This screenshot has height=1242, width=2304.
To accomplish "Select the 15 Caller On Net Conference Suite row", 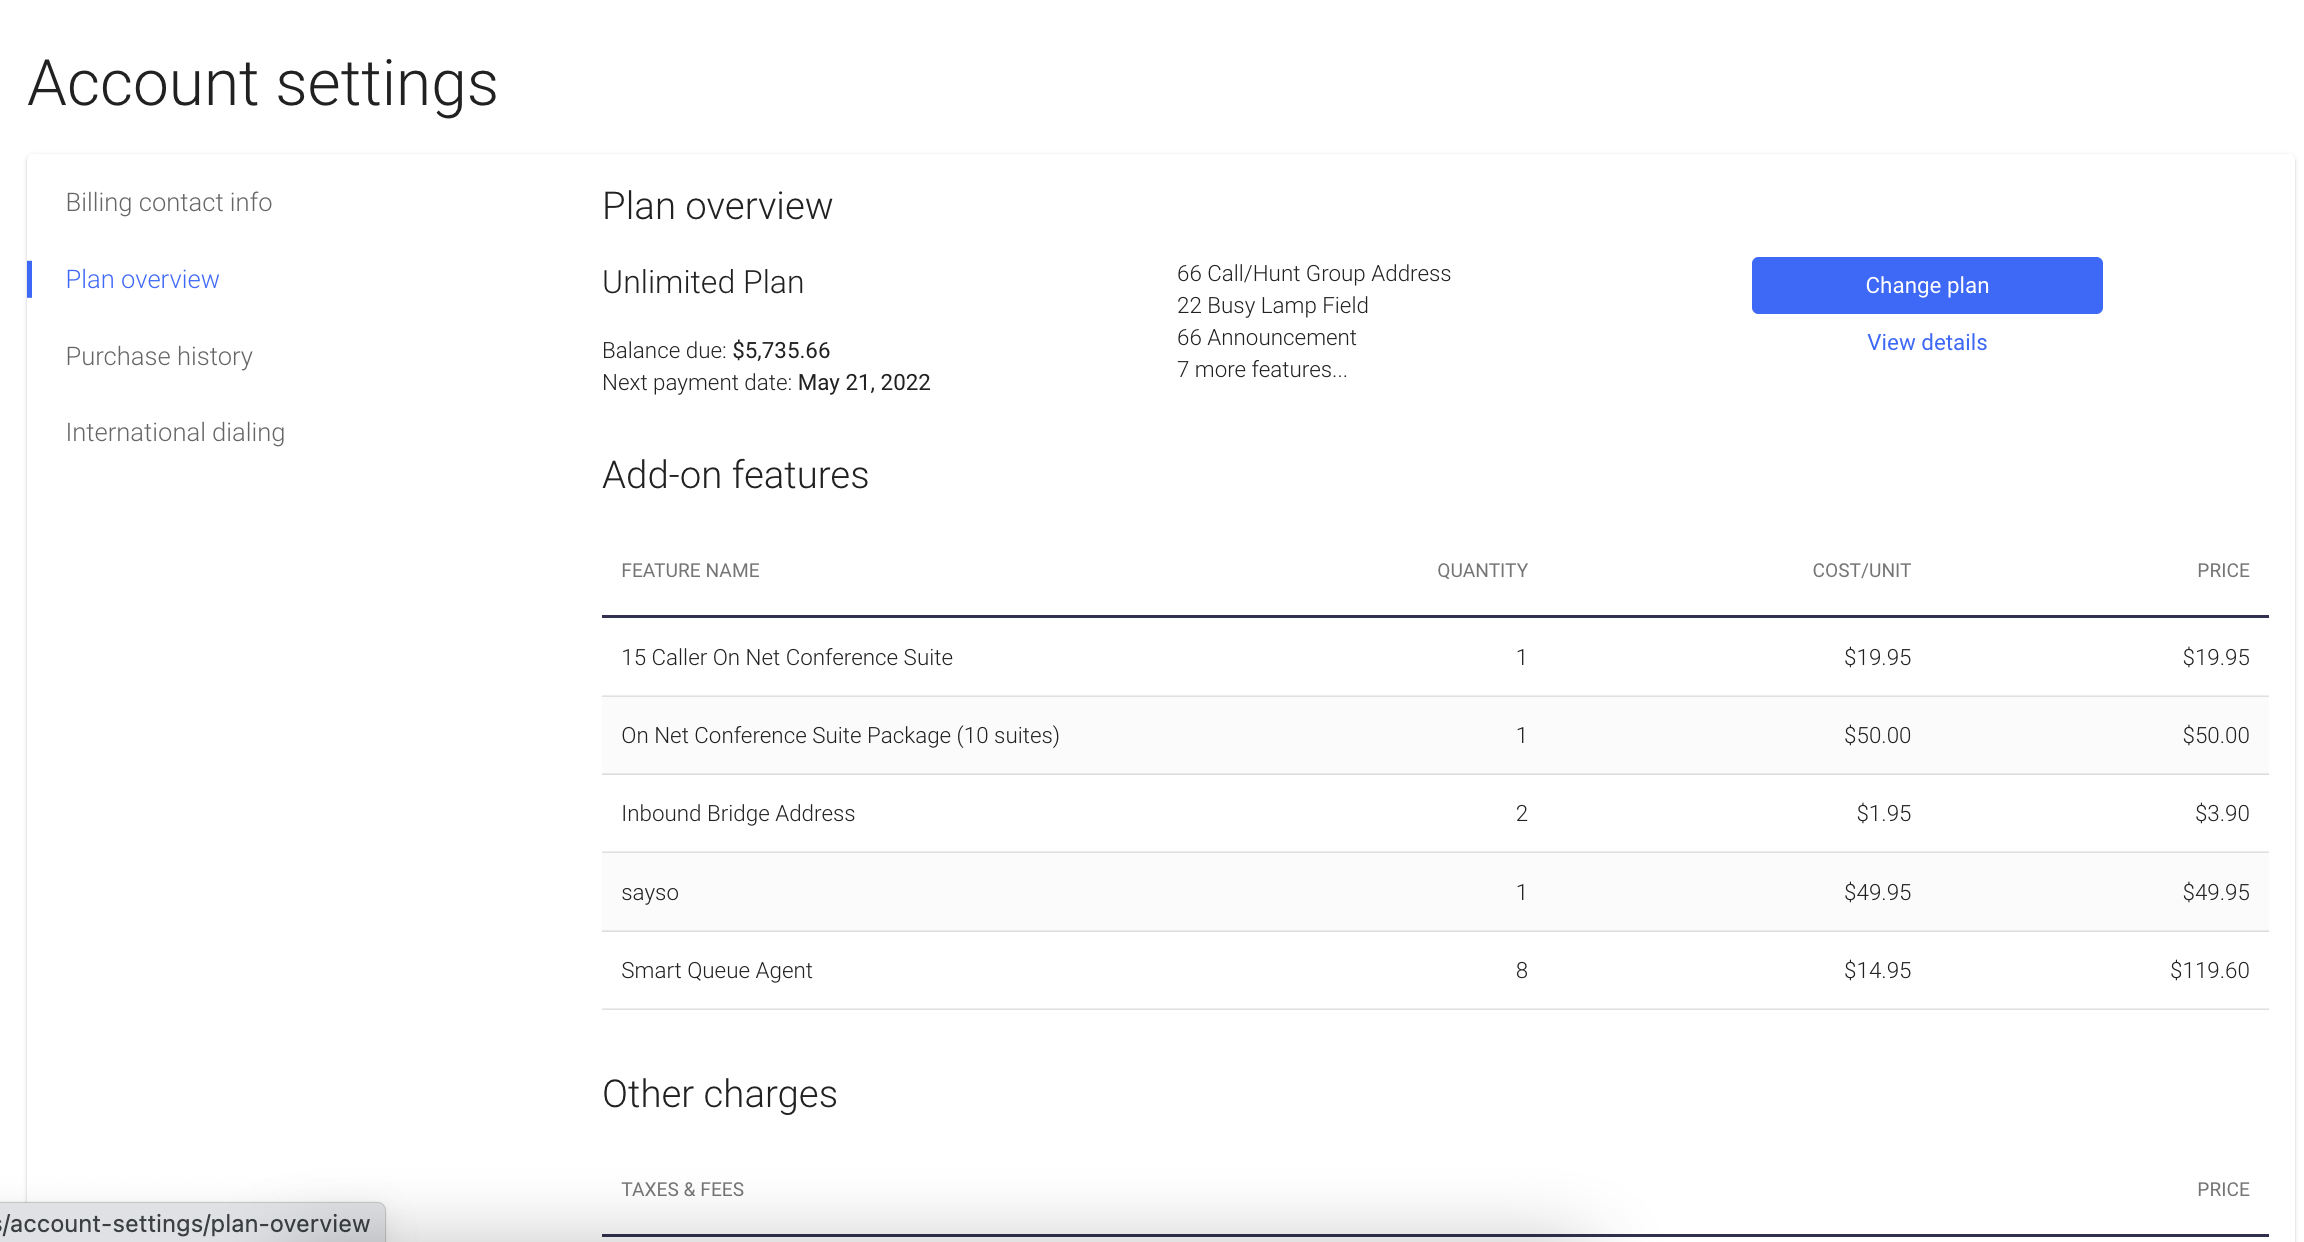I will 786,657.
